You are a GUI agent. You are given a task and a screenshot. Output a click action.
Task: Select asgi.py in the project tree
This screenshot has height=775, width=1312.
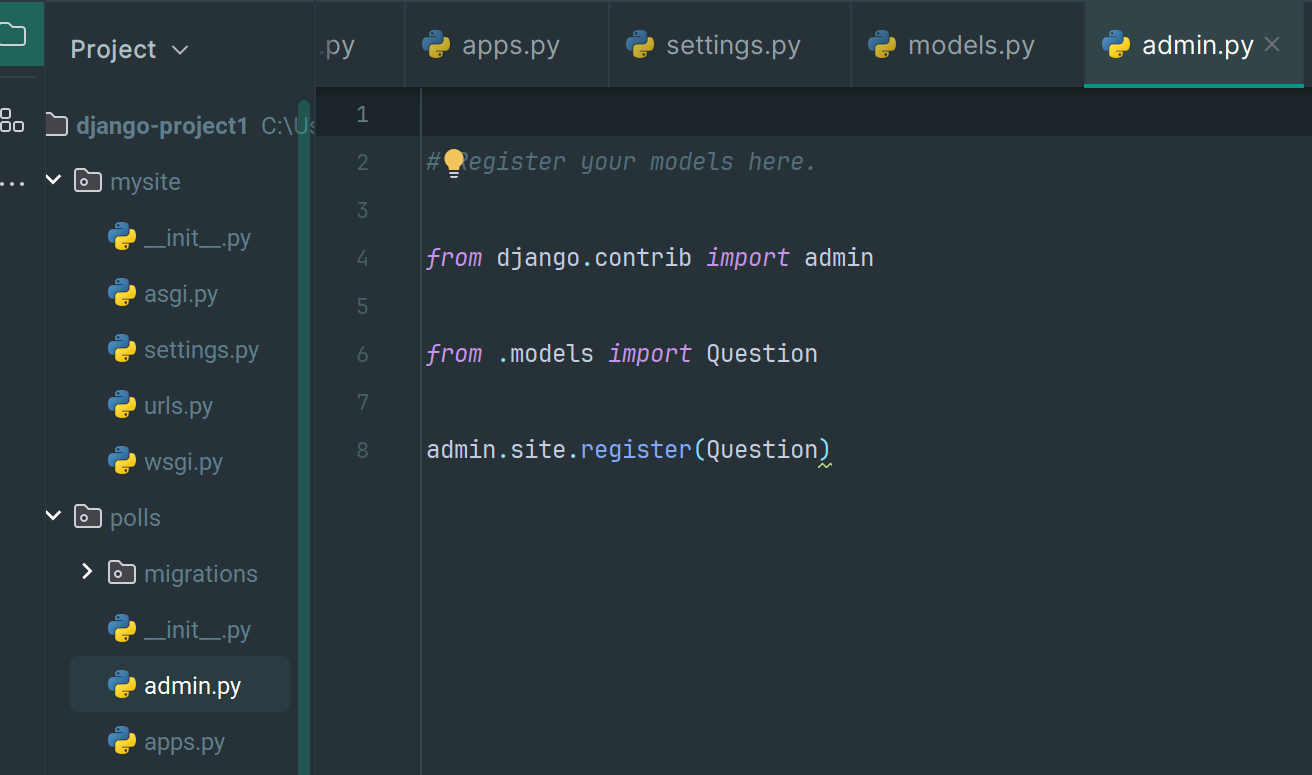coord(180,294)
